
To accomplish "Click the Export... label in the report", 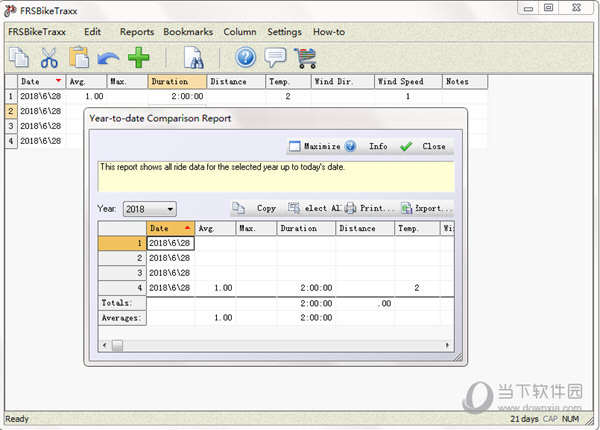I will 434,208.
